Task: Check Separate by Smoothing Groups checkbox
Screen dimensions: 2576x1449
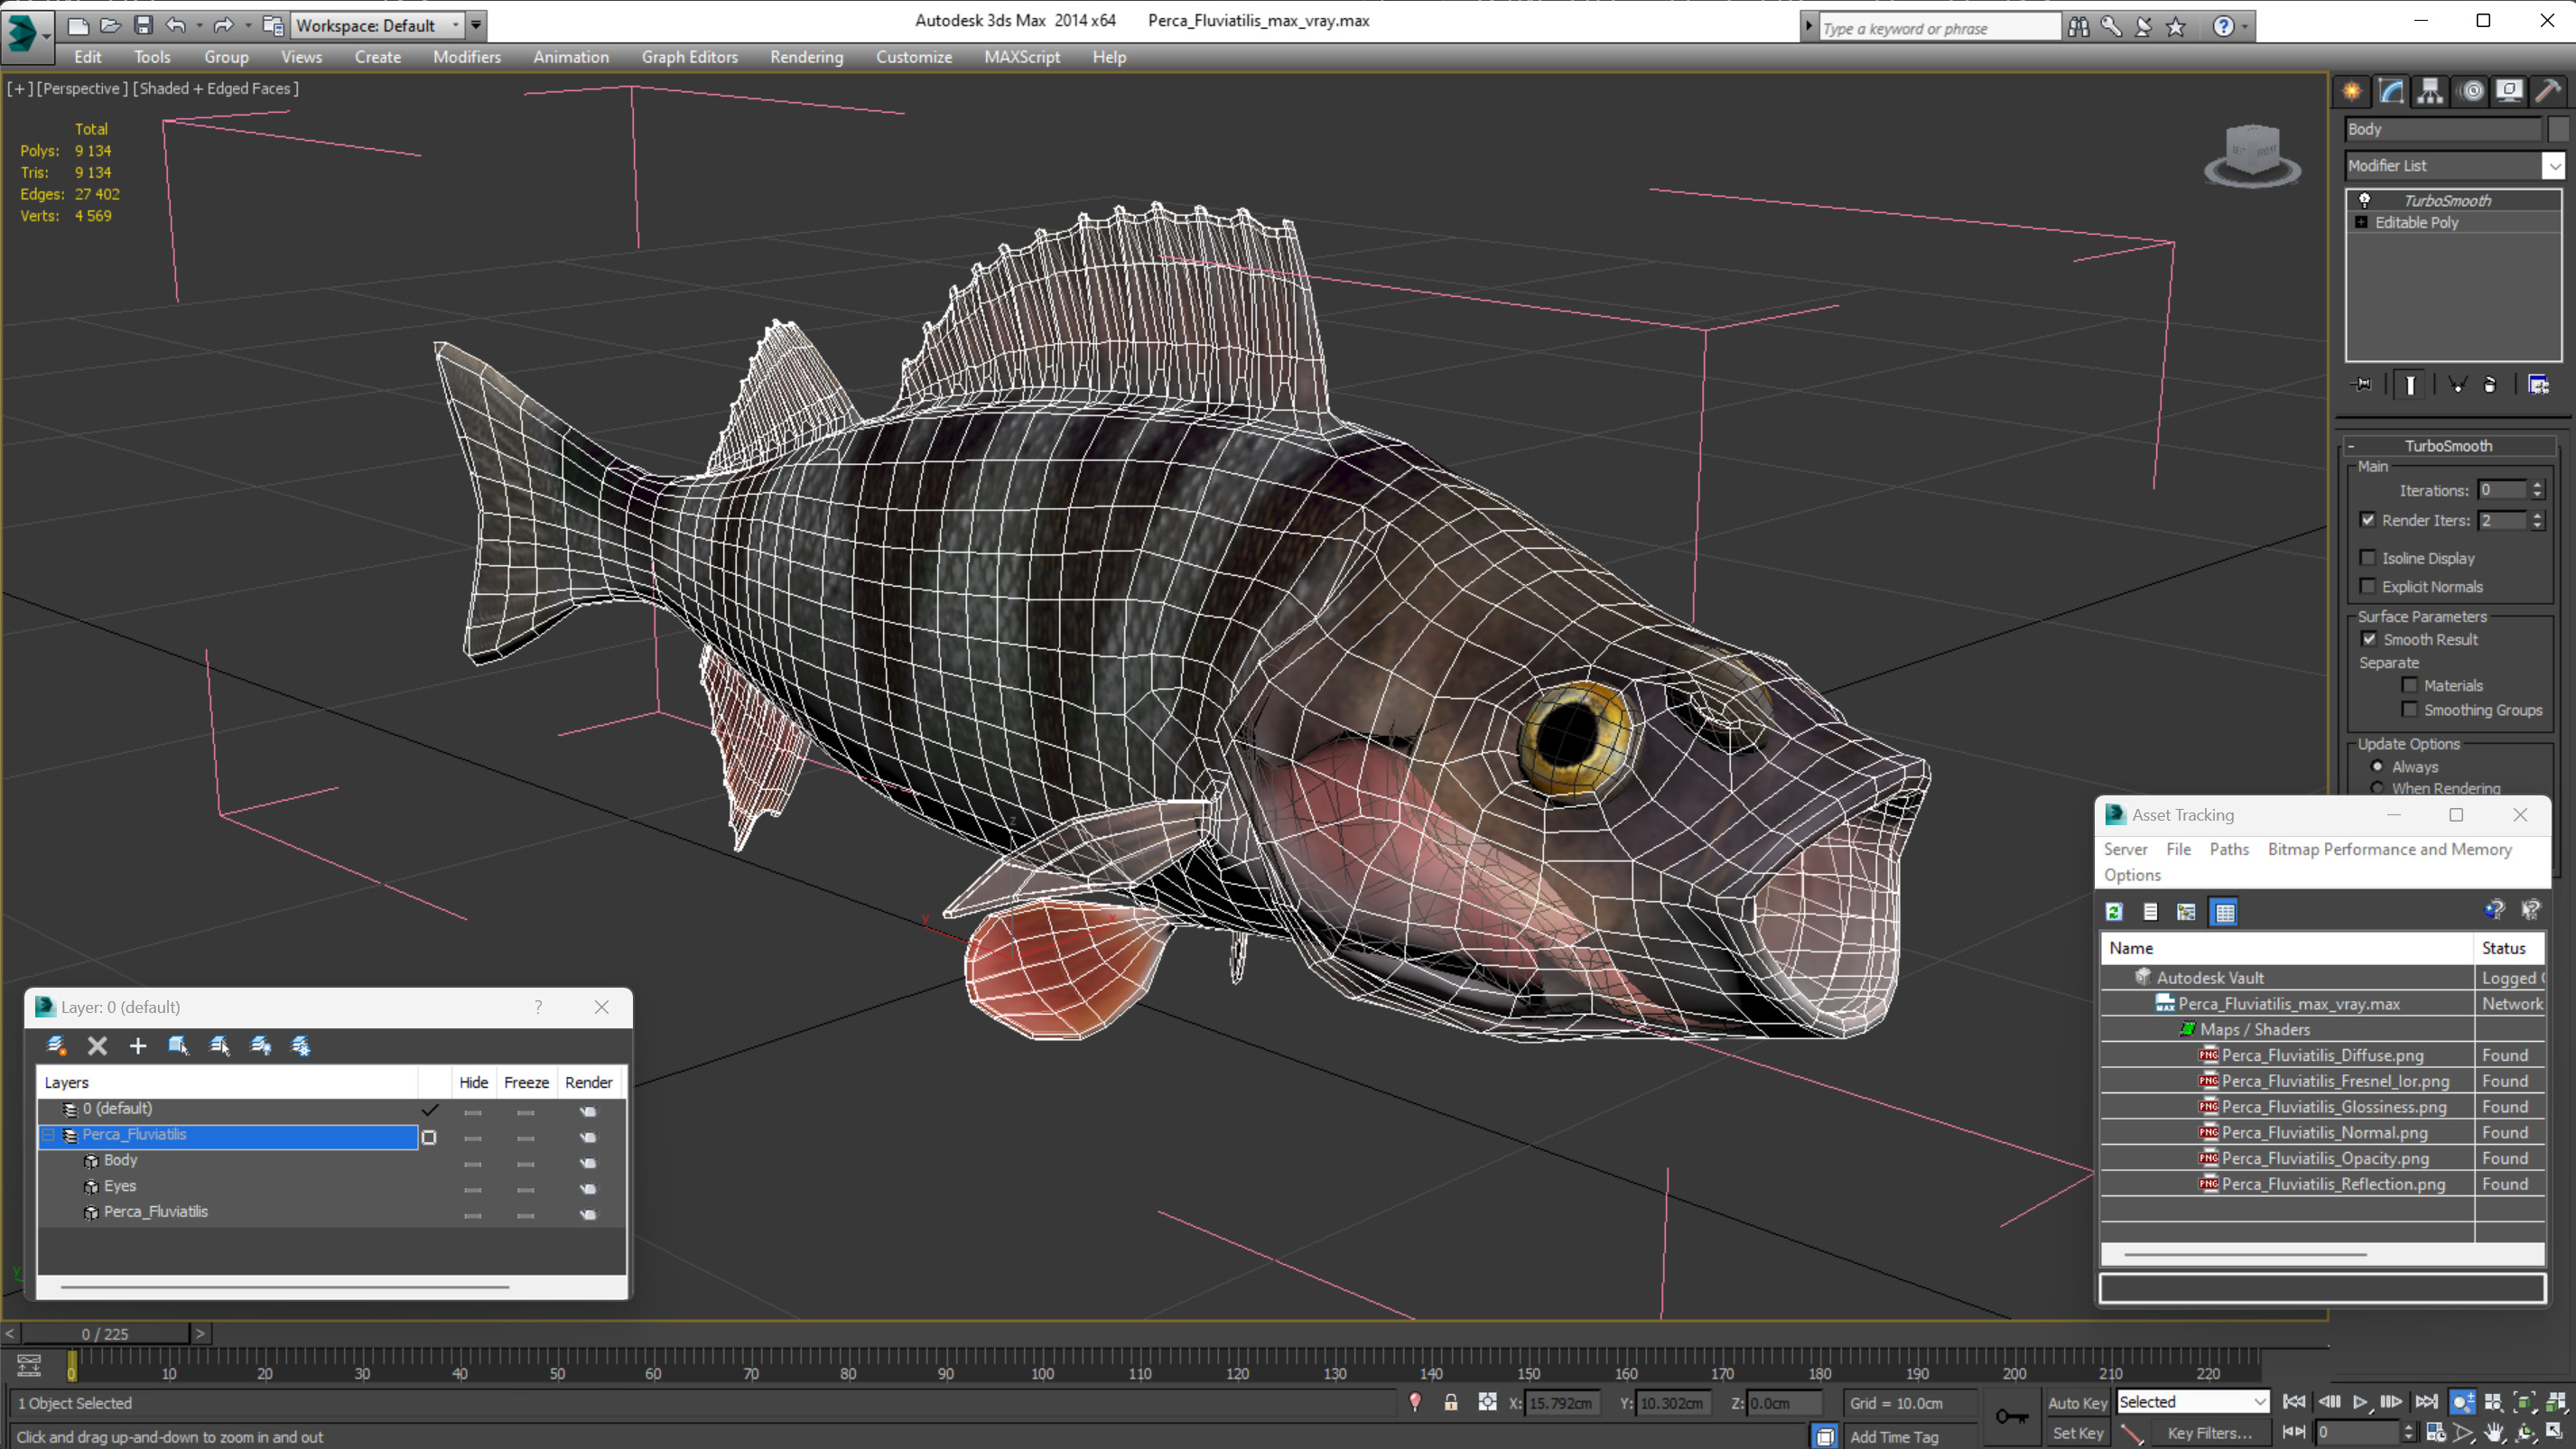Action: pos(2410,709)
